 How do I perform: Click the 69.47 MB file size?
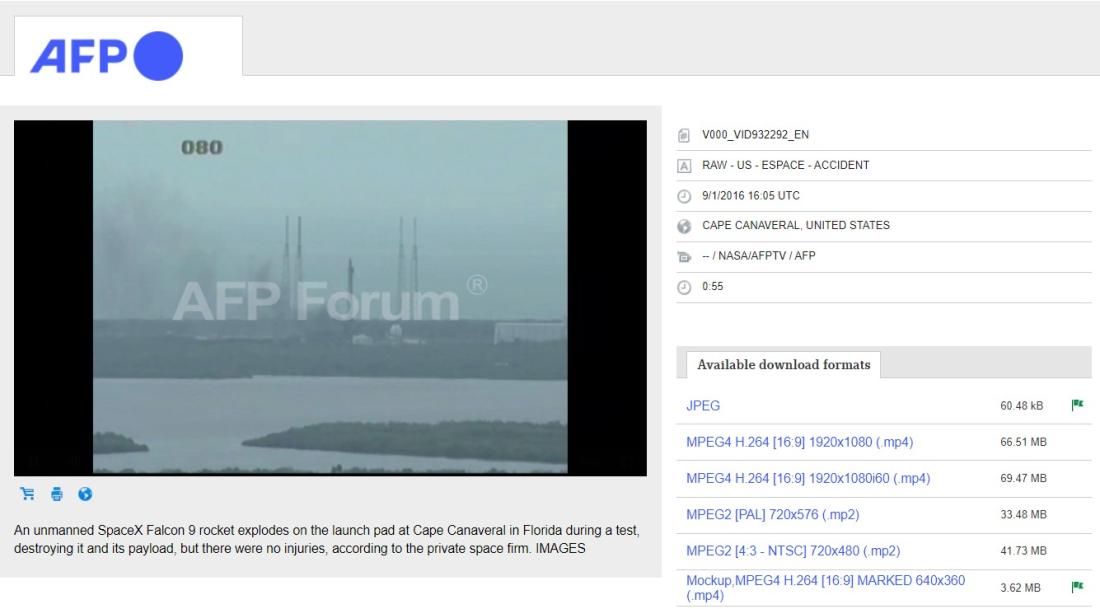tap(1024, 478)
